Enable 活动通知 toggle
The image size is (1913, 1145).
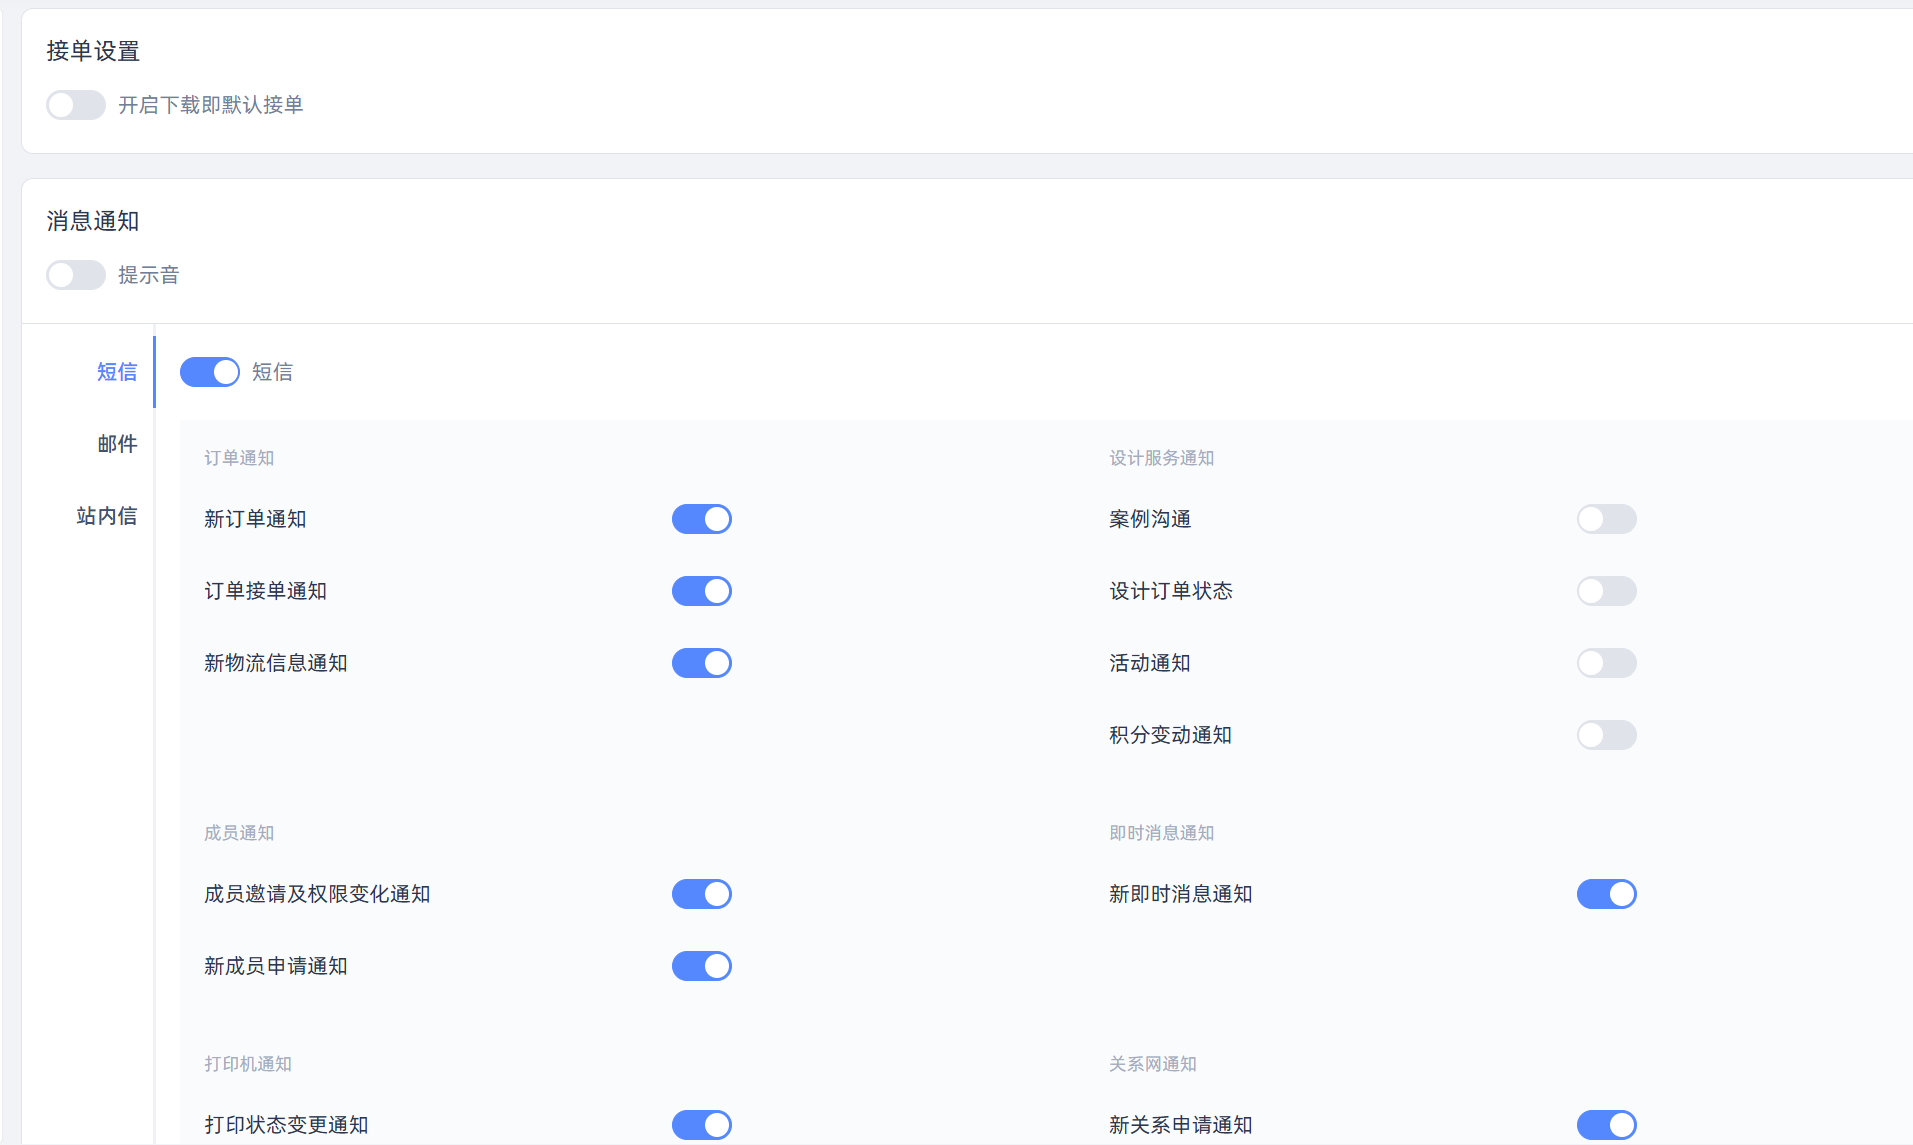coord(1607,663)
